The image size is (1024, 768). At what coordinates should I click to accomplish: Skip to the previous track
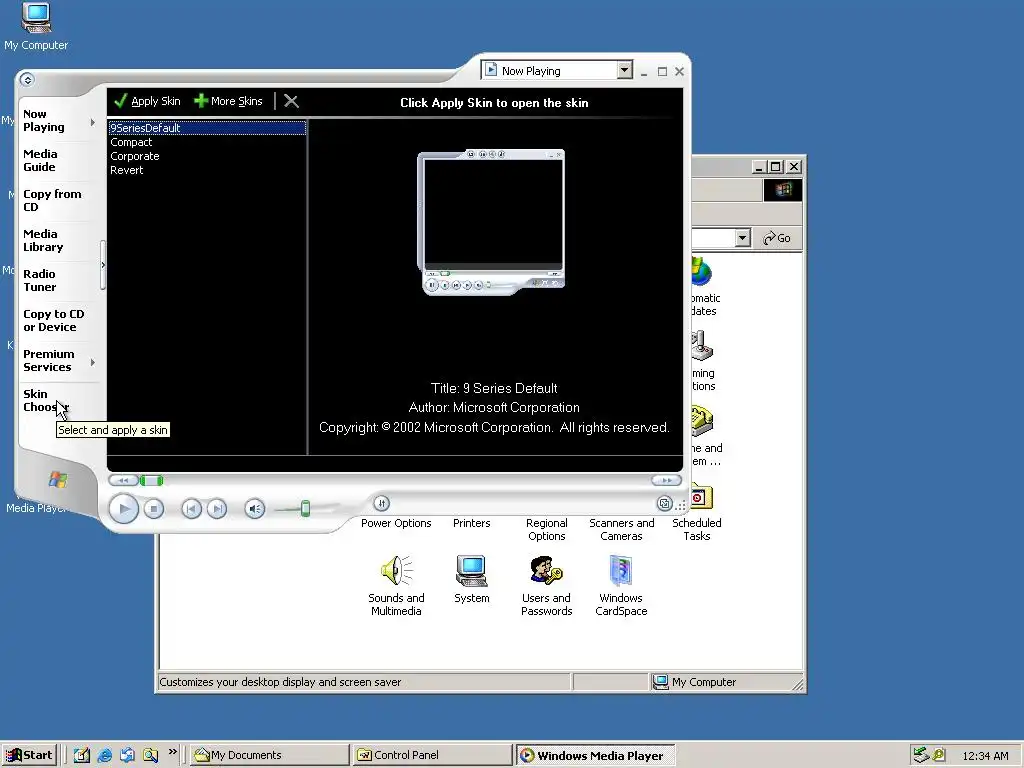191,509
